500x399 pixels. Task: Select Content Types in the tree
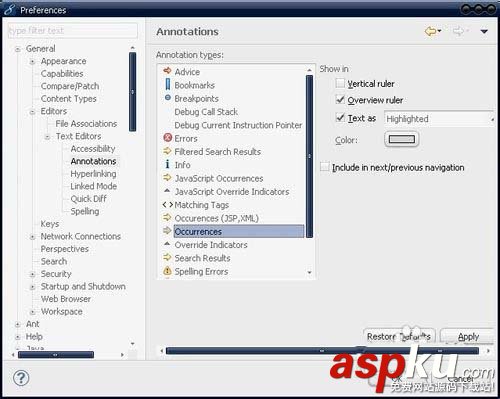[68, 99]
